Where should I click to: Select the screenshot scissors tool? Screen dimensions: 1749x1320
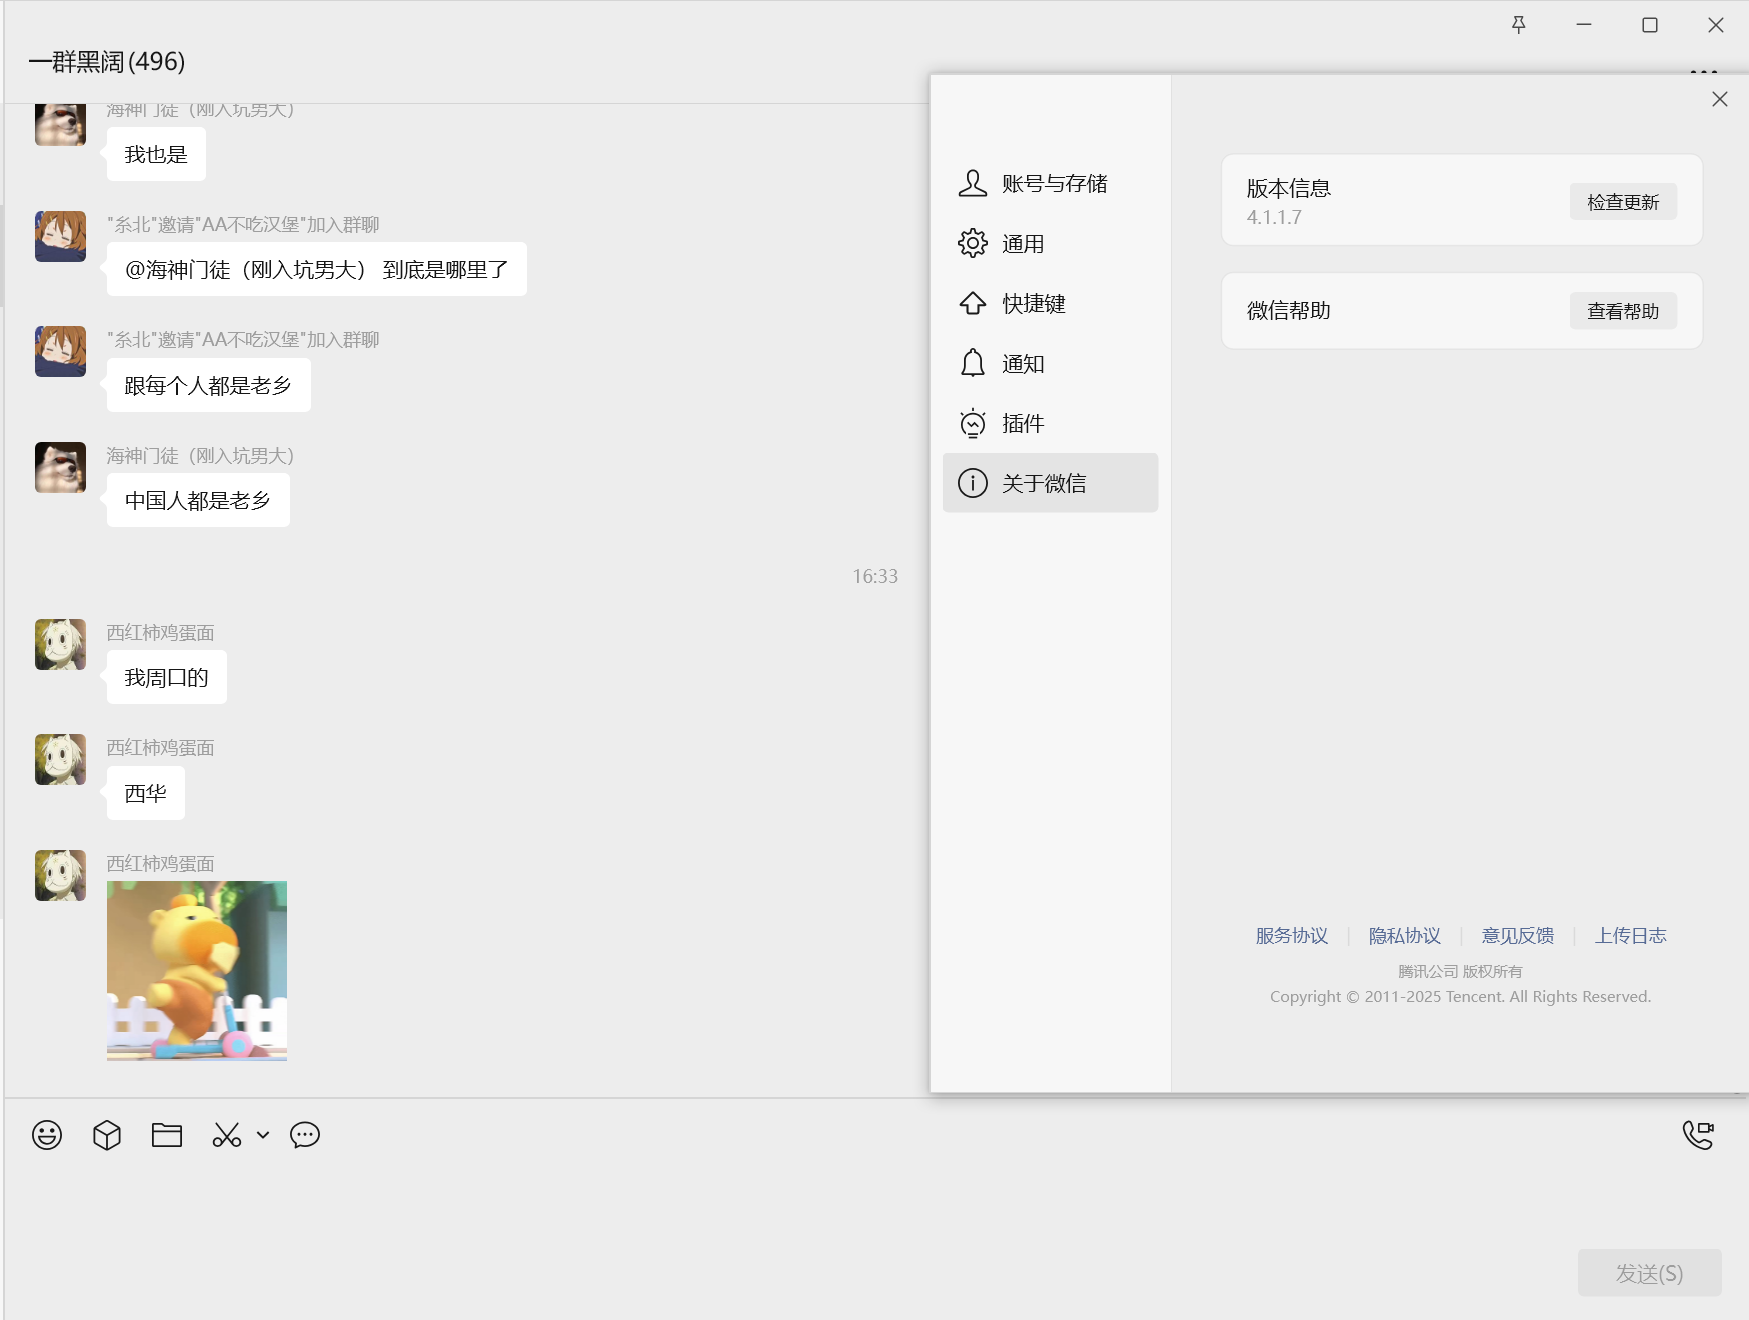225,1135
